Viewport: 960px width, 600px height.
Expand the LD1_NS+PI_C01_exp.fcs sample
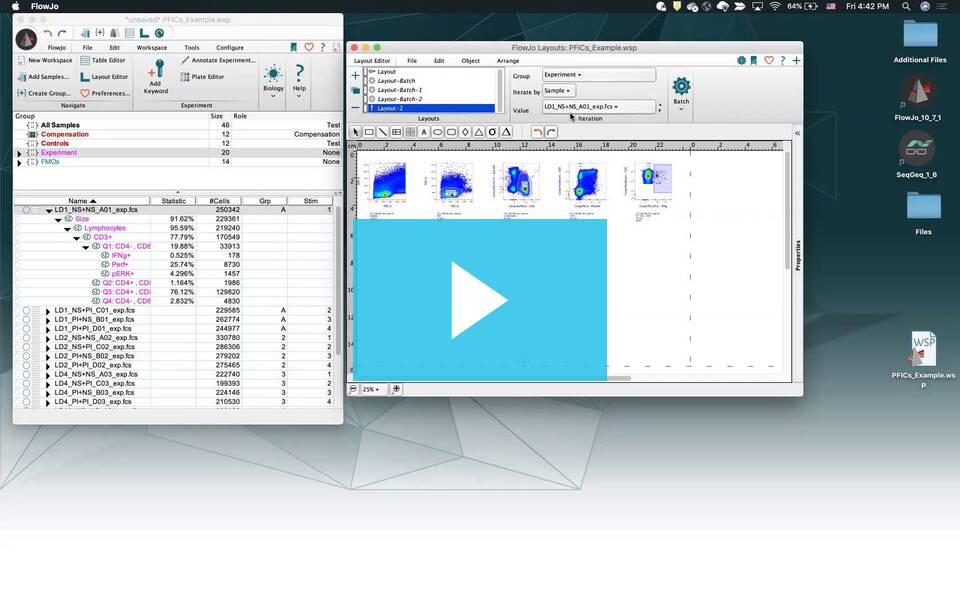coord(48,311)
